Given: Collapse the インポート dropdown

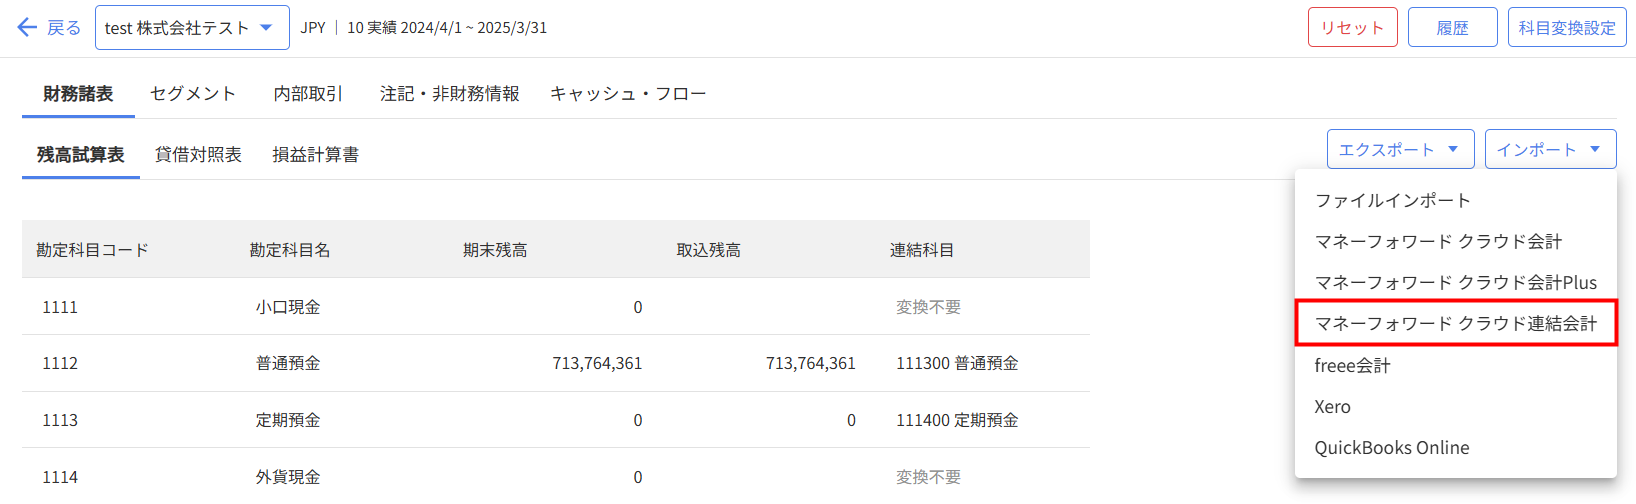Looking at the screenshot, I should [1549, 150].
